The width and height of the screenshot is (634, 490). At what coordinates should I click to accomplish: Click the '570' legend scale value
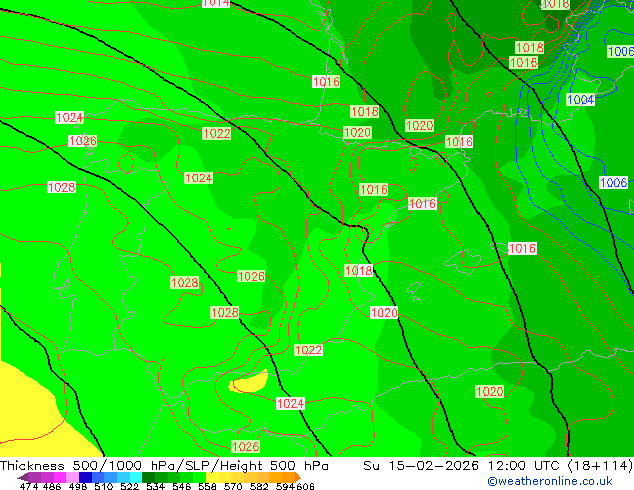coord(233,486)
